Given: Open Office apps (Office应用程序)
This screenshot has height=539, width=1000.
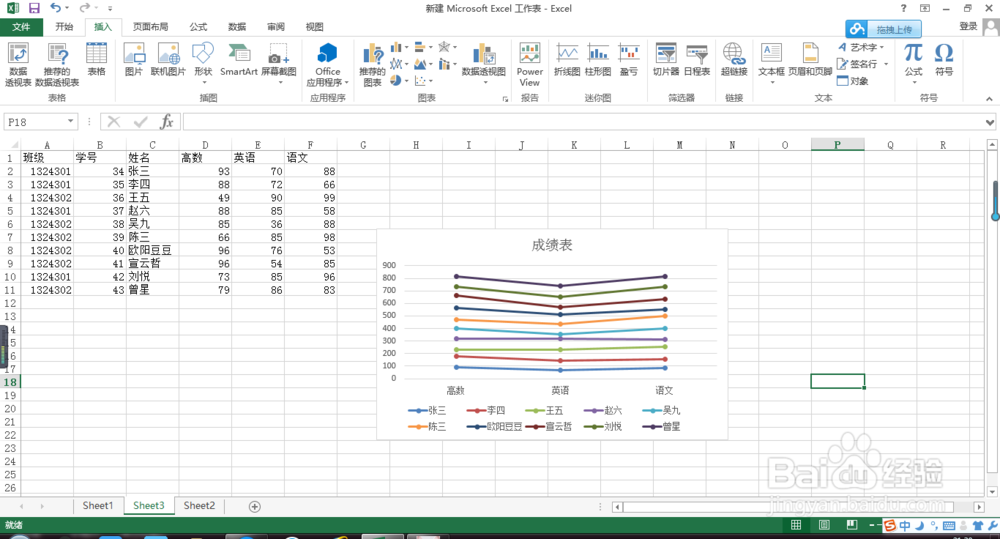Looking at the screenshot, I should pos(327,64).
